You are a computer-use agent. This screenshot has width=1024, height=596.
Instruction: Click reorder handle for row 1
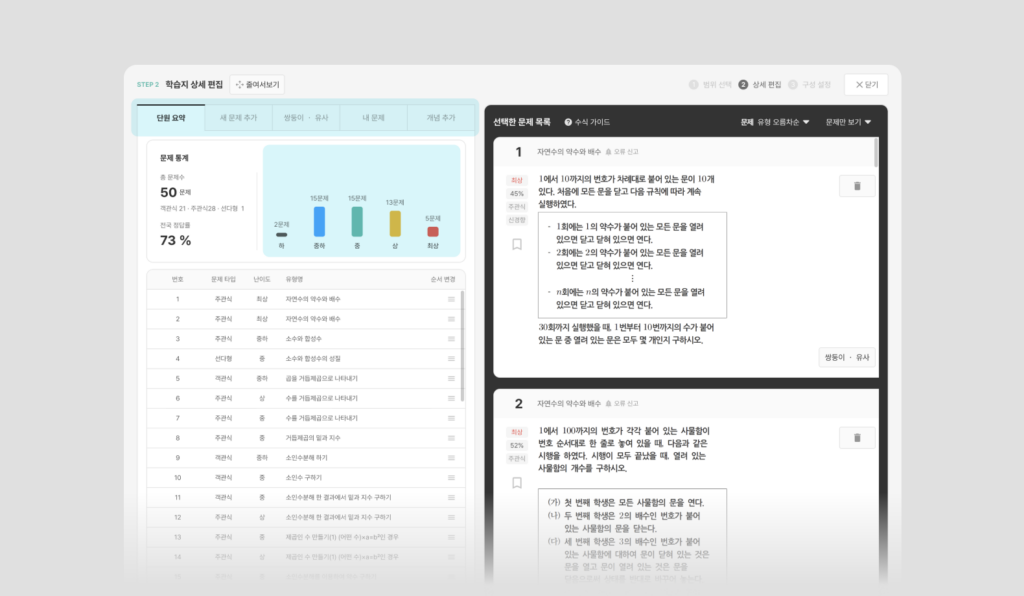451,299
